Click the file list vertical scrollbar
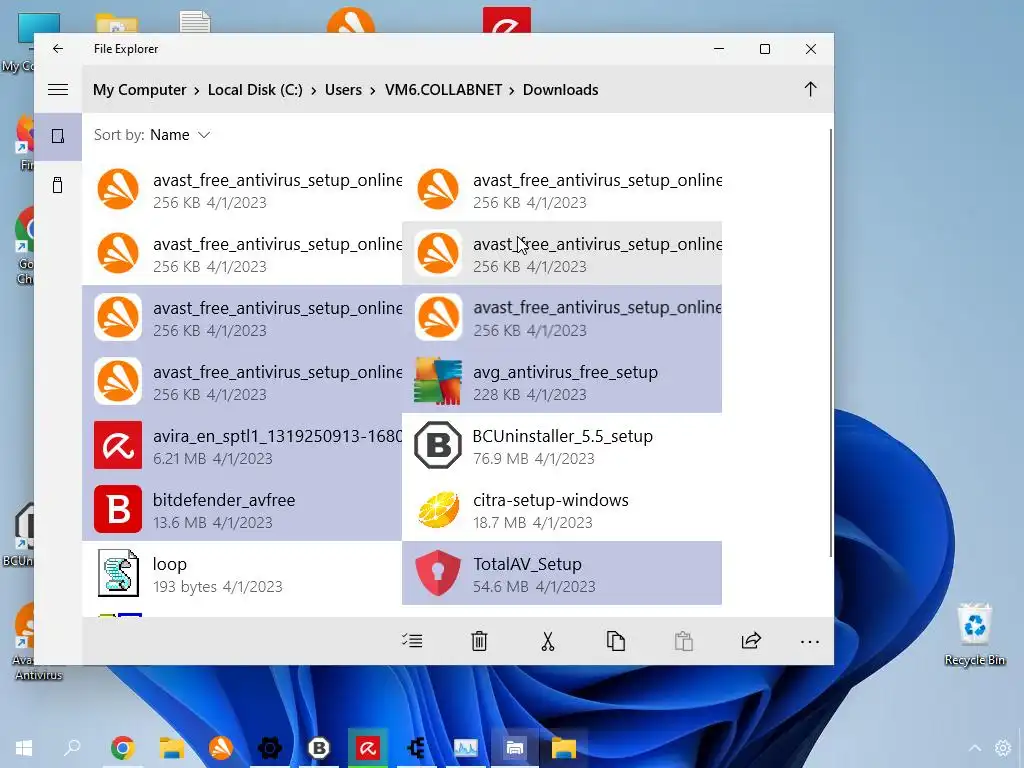This screenshot has width=1024, height=768. click(831, 343)
